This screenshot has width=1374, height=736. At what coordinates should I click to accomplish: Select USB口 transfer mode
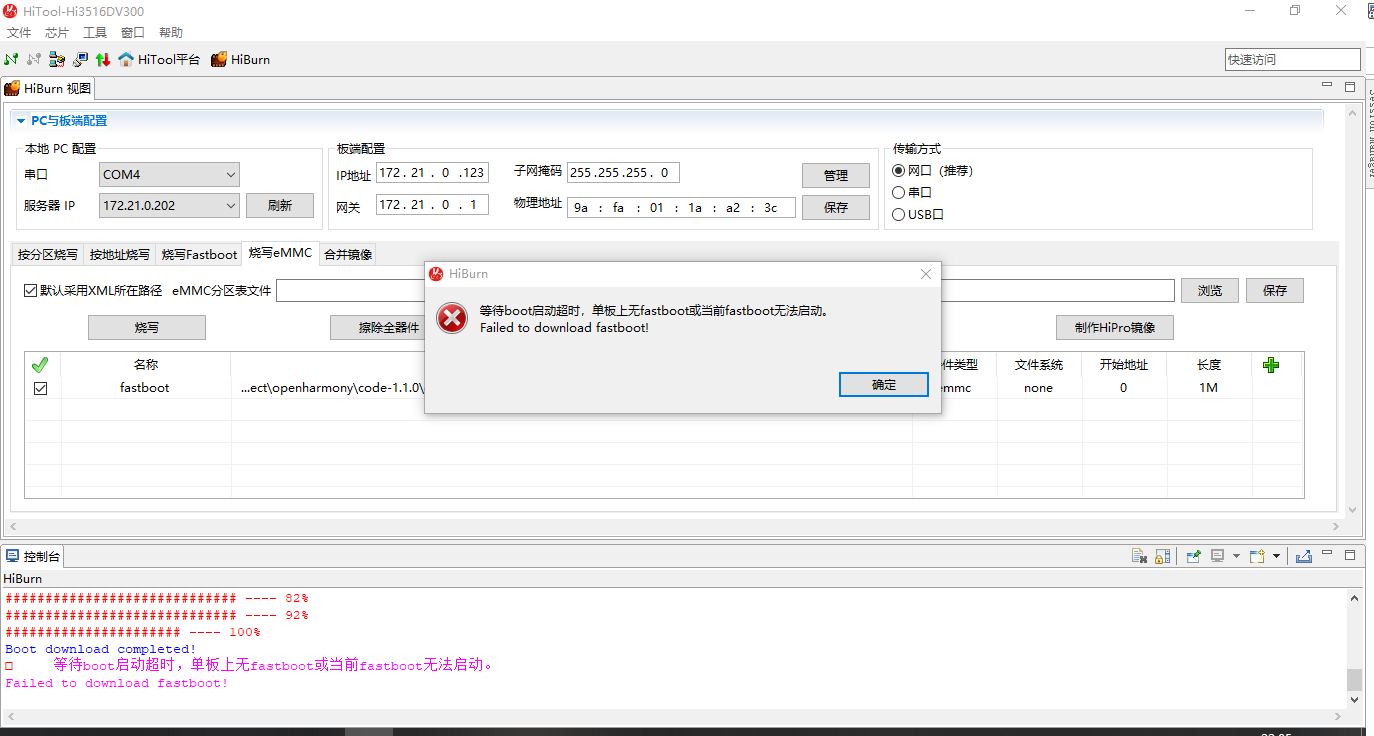pyautogui.click(x=918, y=214)
